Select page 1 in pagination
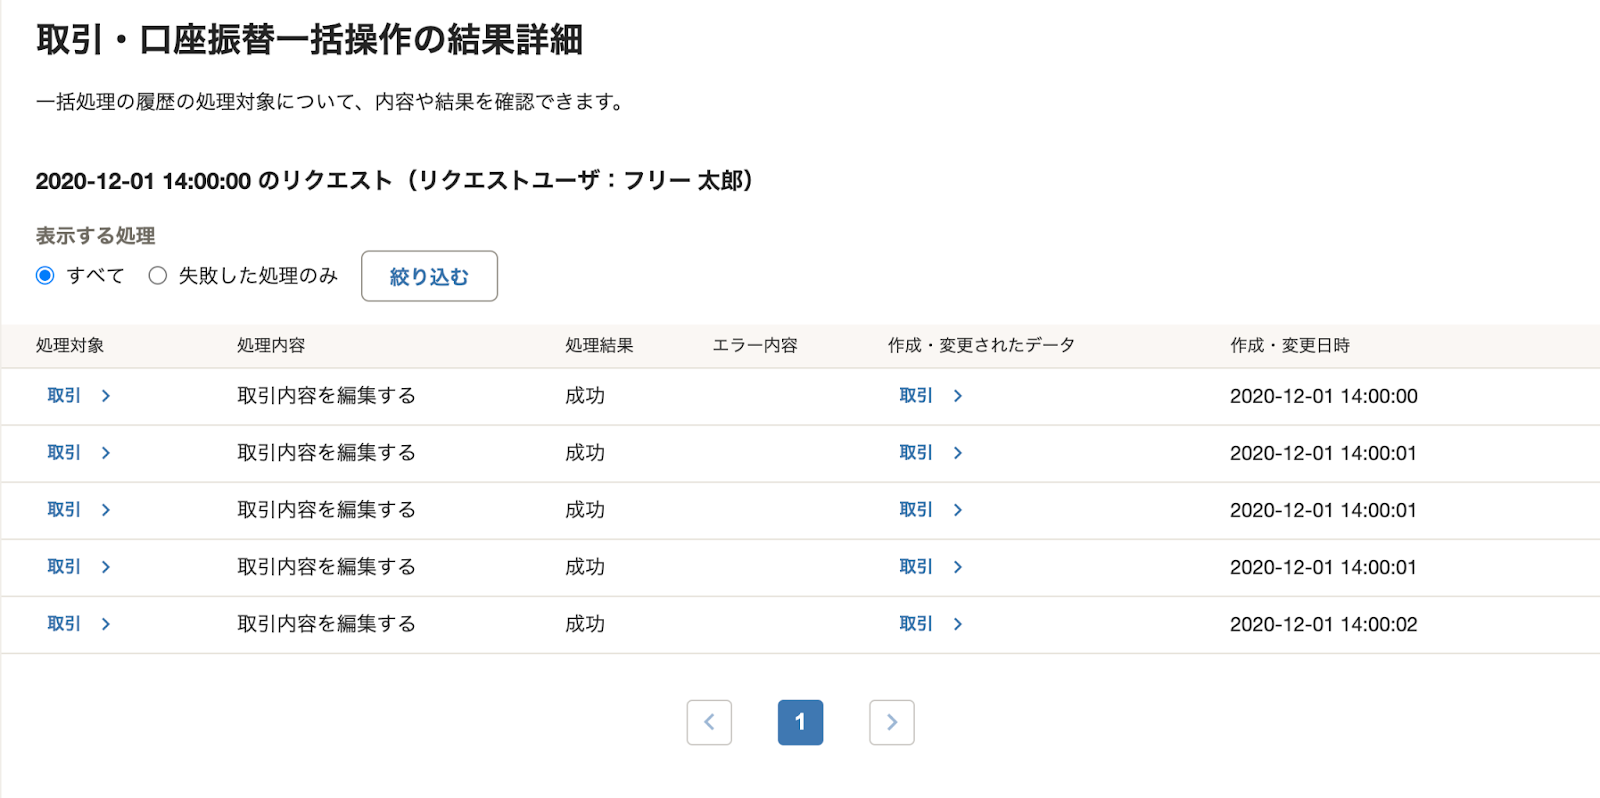The width and height of the screenshot is (1600, 798). tap(800, 722)
